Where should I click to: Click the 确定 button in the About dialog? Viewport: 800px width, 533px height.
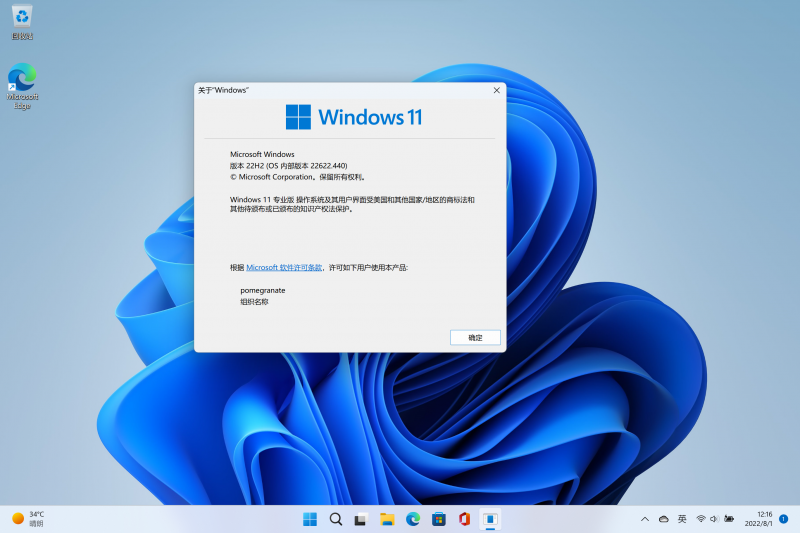(475, 337)
